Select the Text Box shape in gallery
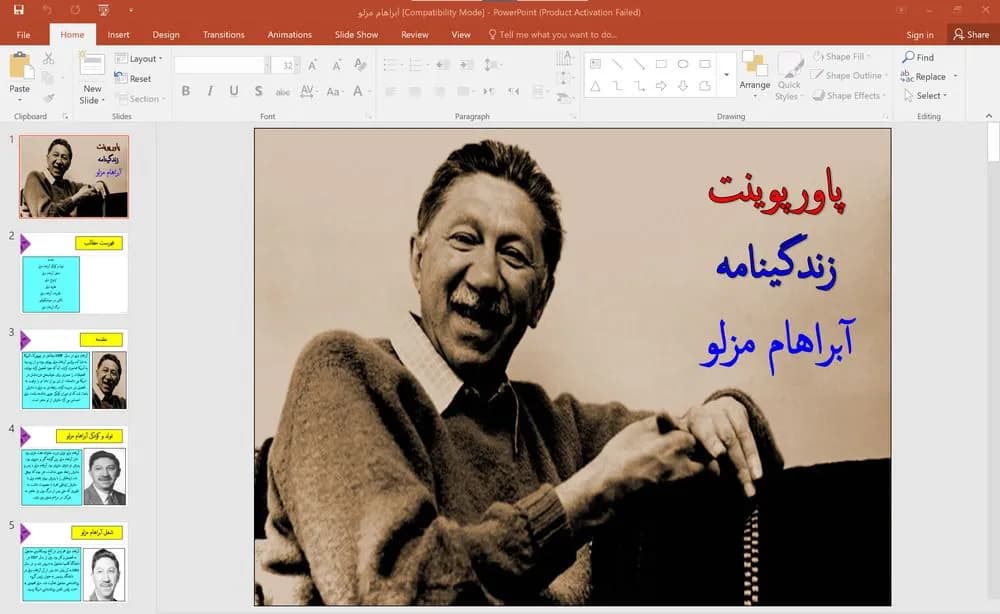 pos(596,64)
